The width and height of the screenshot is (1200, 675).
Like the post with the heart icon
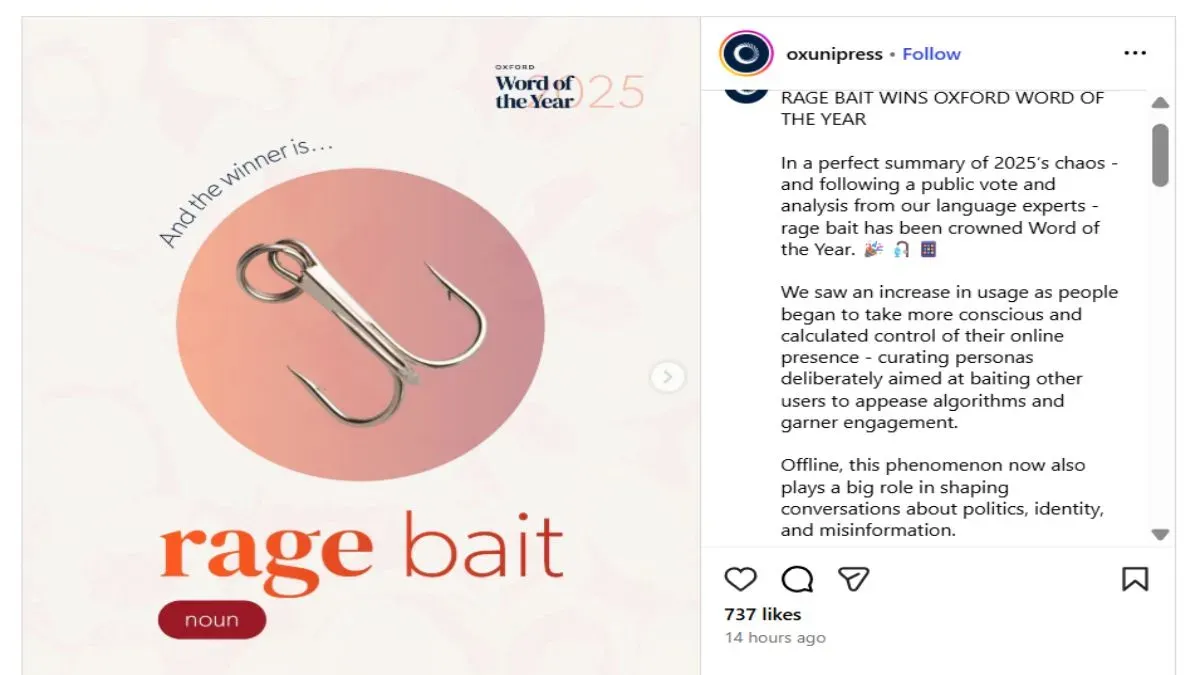pyautogui.click(x=740, y=579)
